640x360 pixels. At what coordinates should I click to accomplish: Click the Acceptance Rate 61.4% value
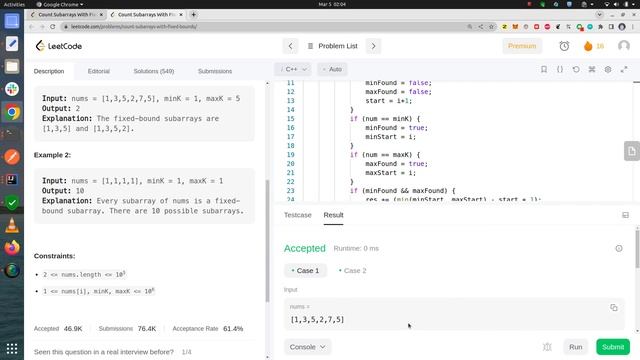pyautogui.click(x=233, y=329)
